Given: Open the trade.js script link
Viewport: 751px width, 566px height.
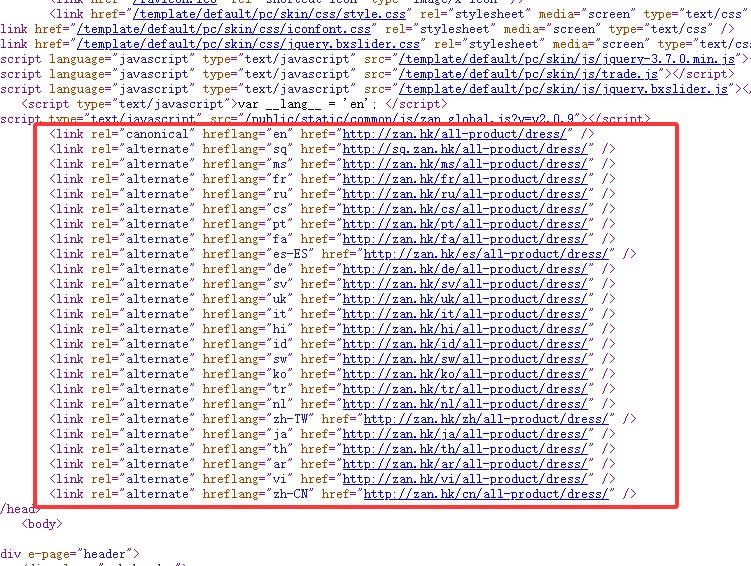Looking at the screenshot, I should (528, 74).
